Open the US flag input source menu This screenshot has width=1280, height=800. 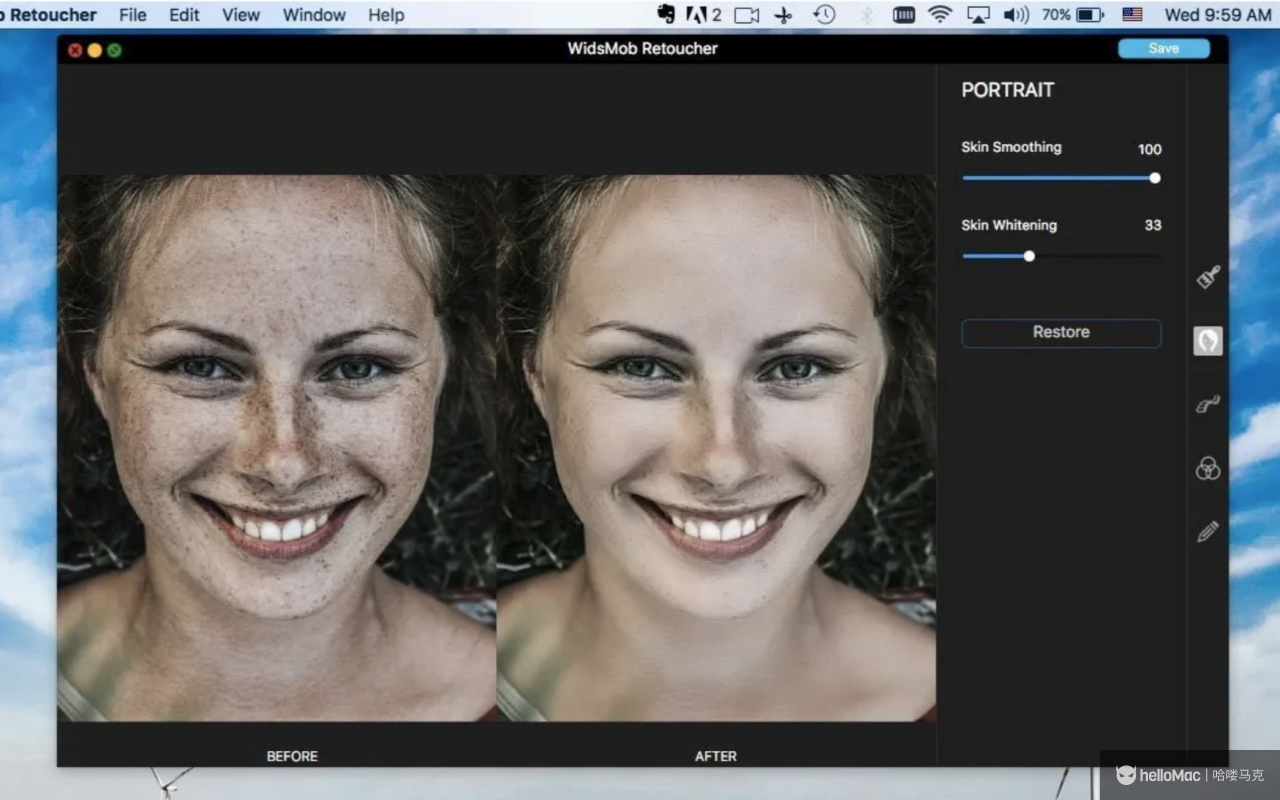pos(1132,15)
